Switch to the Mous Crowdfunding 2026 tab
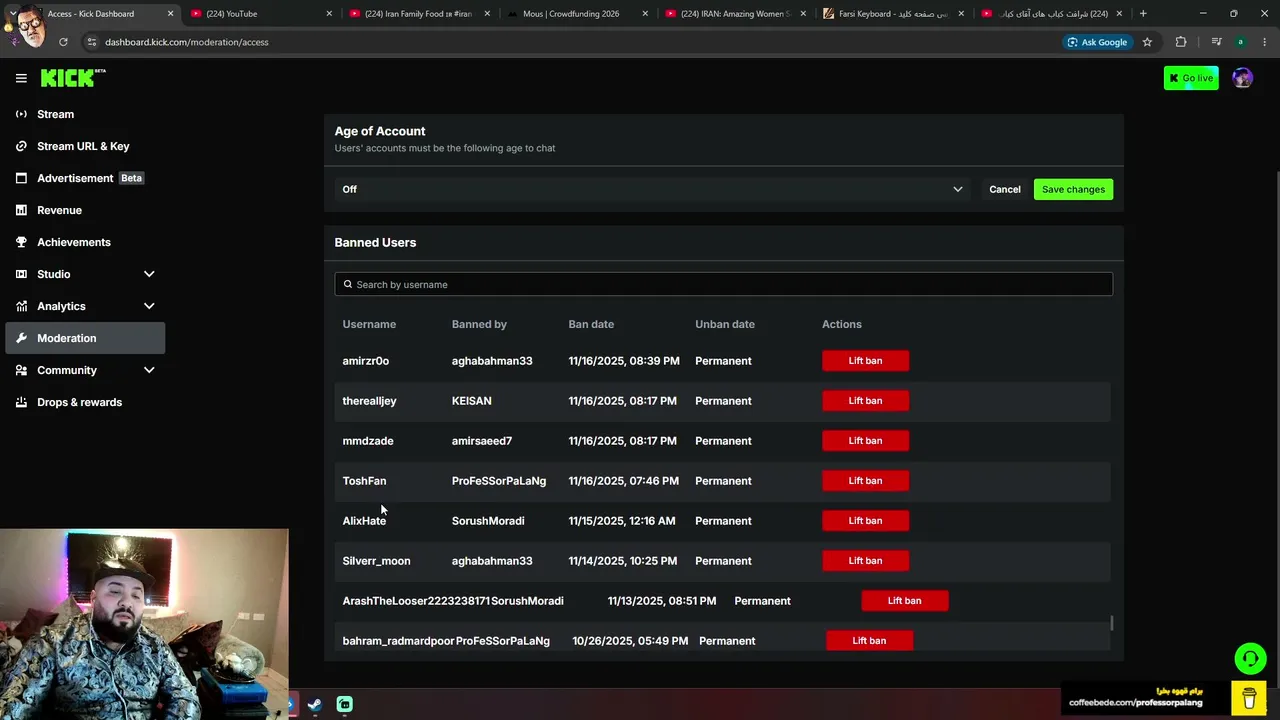 (x=576, y=14)
